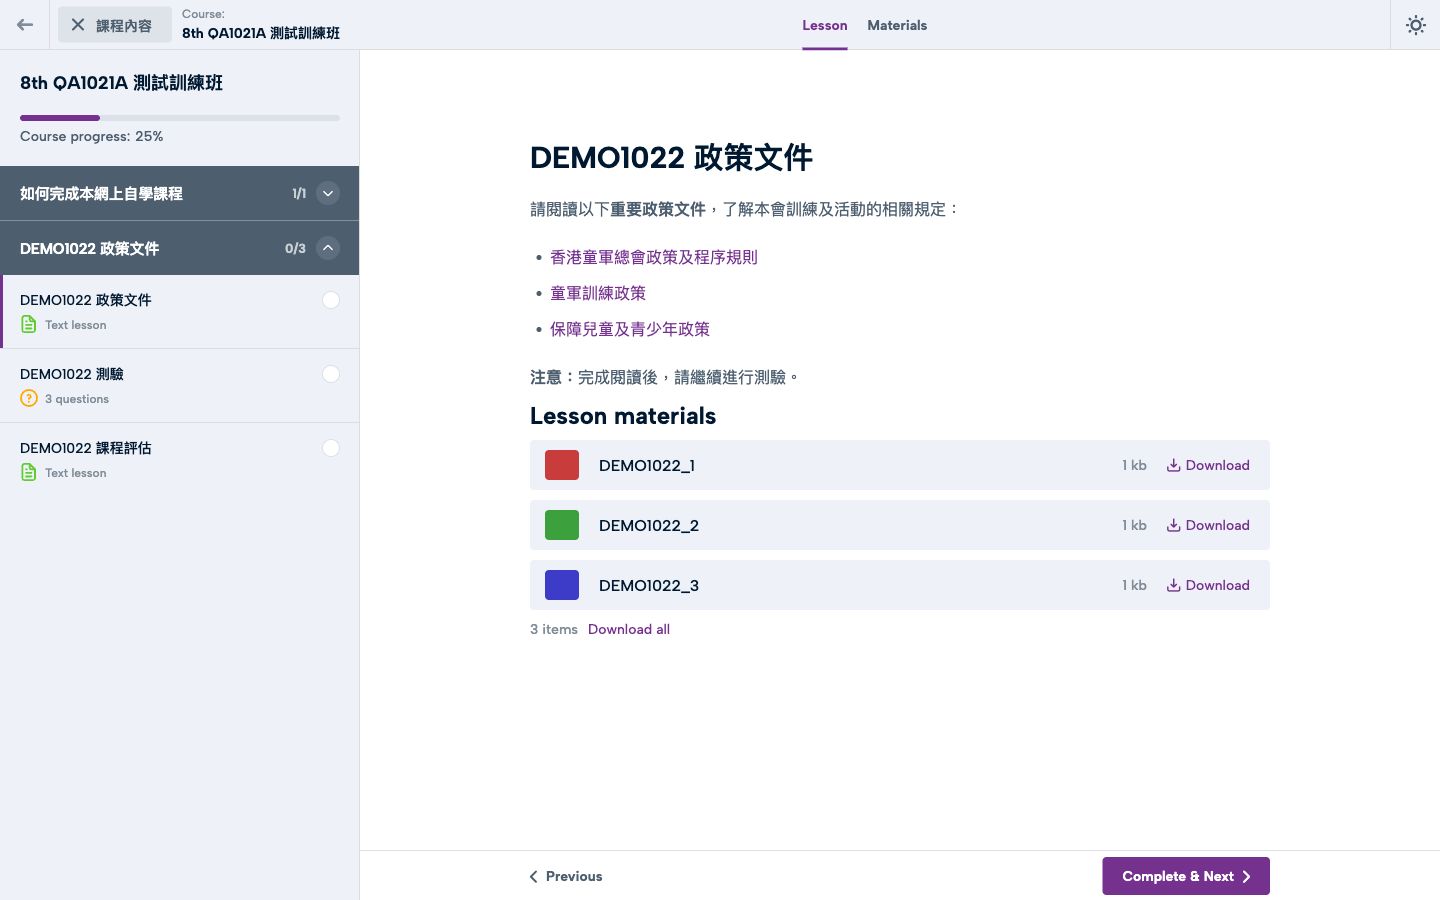Click the blue DEMO1022_3 file icon
Screen dimensions: 1440x900
point(562,585)
